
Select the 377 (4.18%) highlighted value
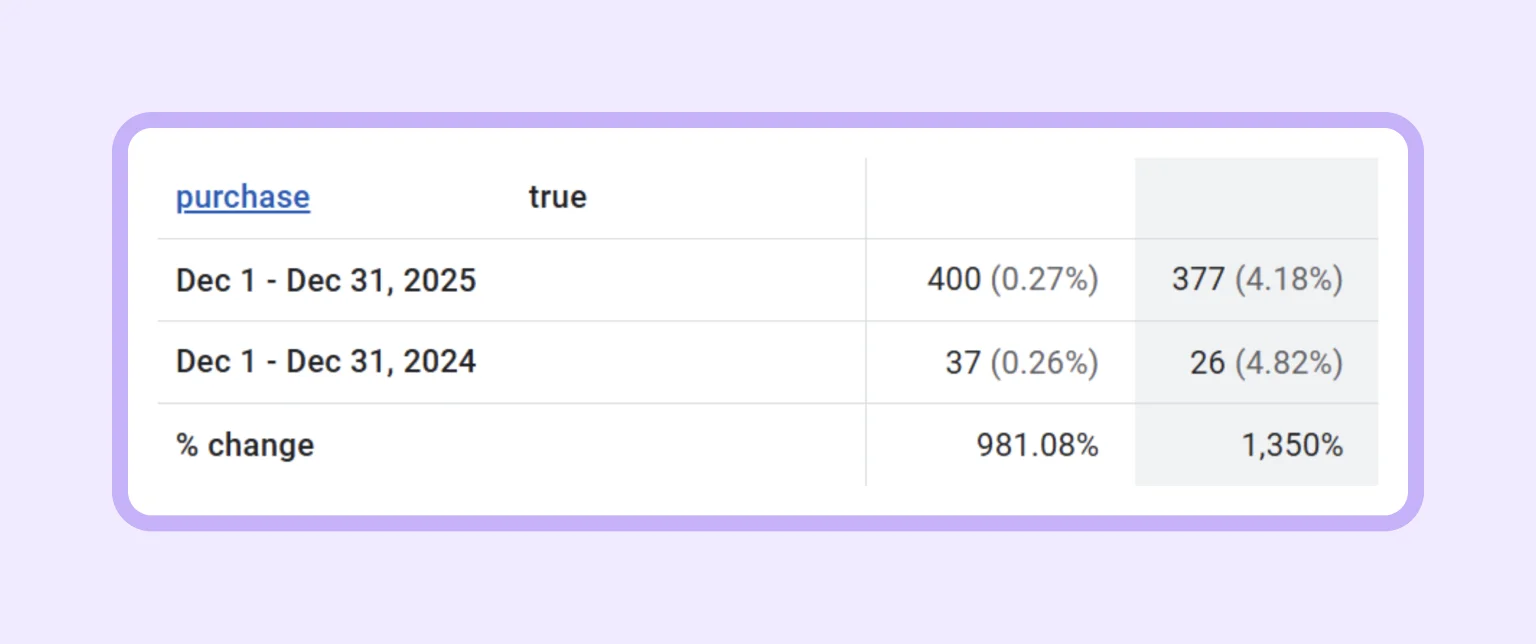click(x=1256, y=280)
